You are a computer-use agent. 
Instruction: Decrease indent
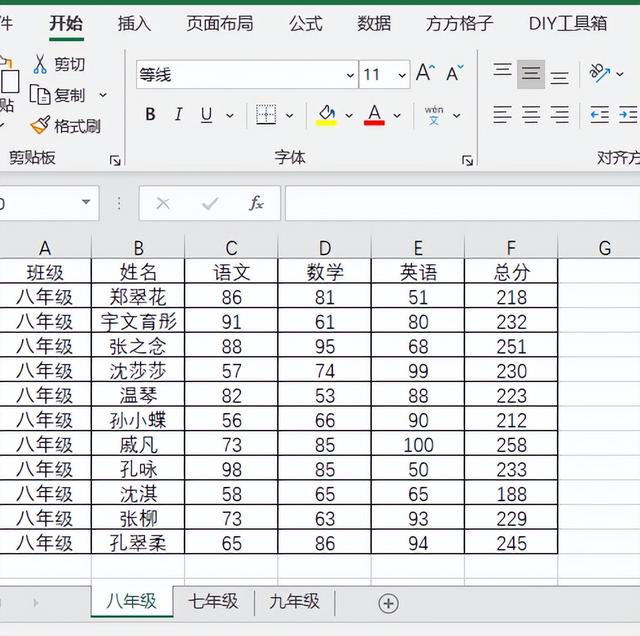tap(600, 115)
